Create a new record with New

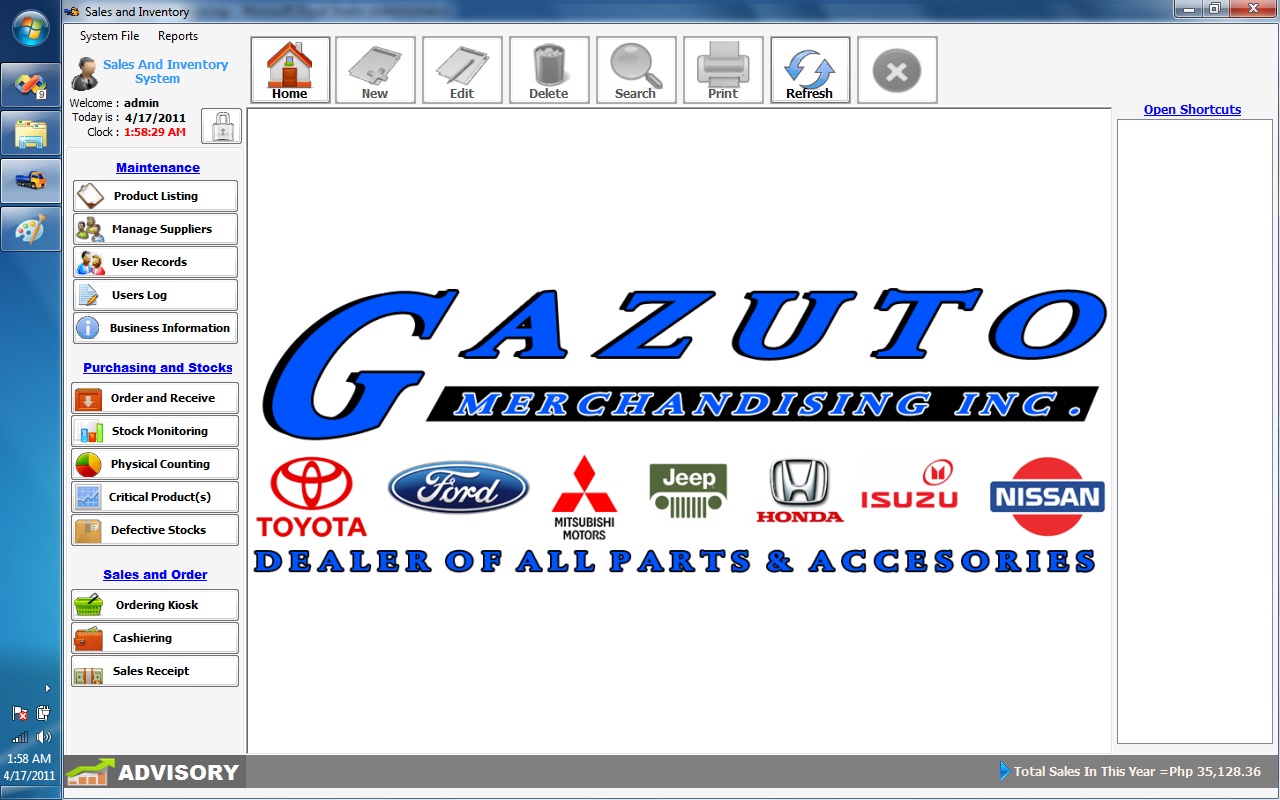tap(375, 70)
